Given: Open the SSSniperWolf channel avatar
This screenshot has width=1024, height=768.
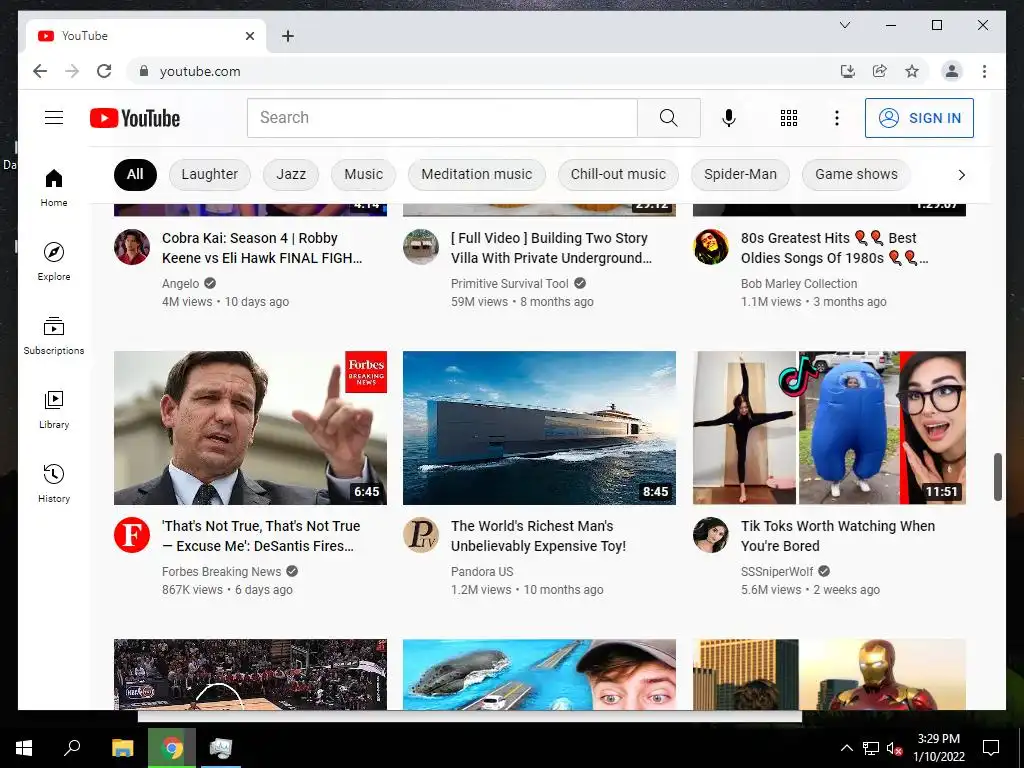Looking at the screenshot, I should coord(711,535).
